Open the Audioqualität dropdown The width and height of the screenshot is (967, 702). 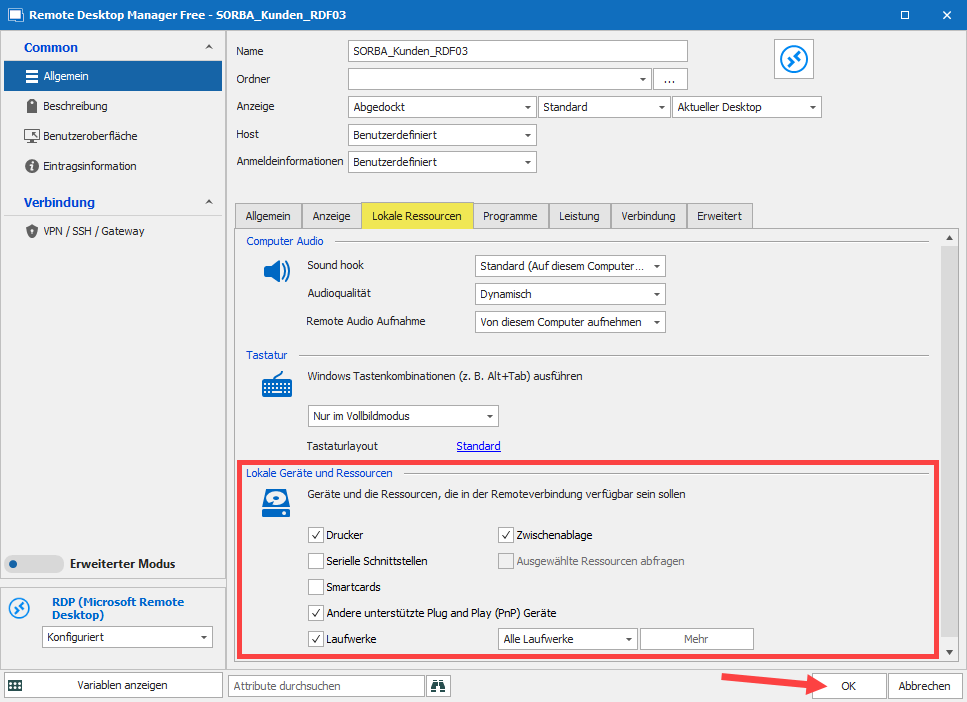pyautogui.click(x=570, y=294)
